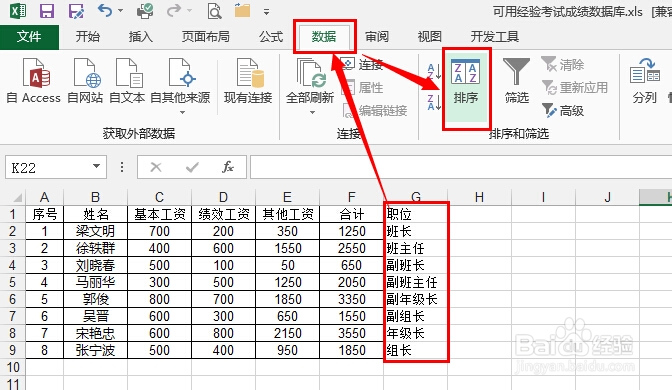672x390 pixels.
Task: Click into the formula bar field
Action: pyautogui.click(x=461, y=167)
